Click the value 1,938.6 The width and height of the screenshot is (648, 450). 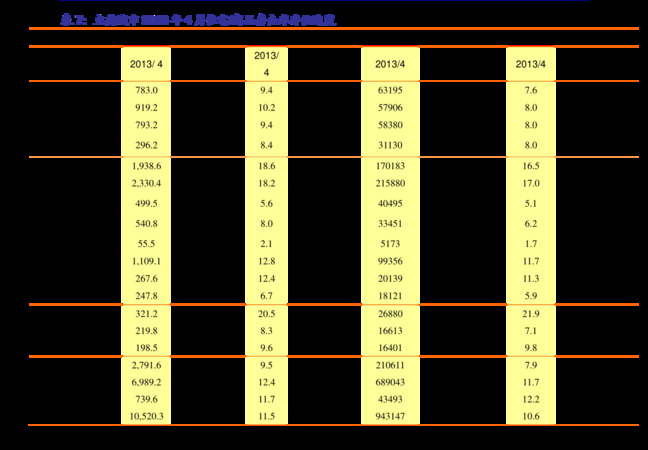[x=146, y=166]
